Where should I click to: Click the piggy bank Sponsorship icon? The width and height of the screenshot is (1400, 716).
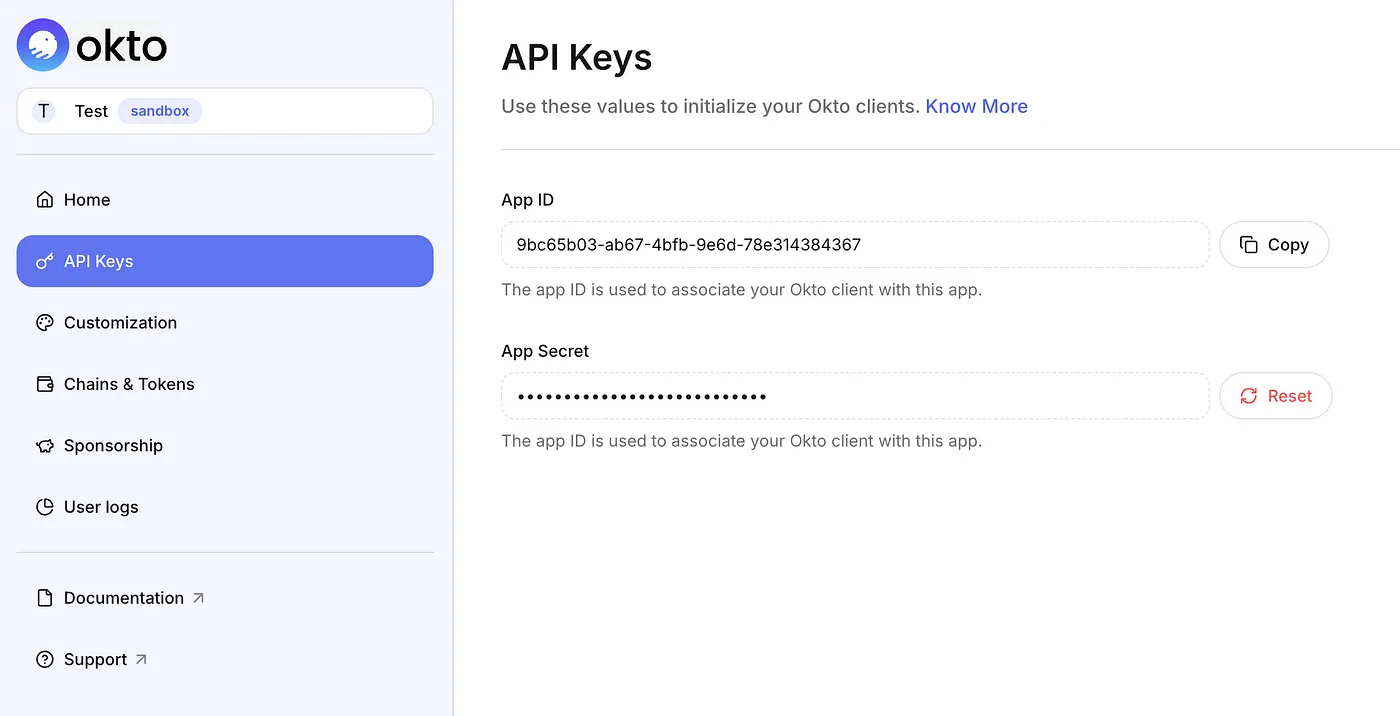[x=45, y=445]
